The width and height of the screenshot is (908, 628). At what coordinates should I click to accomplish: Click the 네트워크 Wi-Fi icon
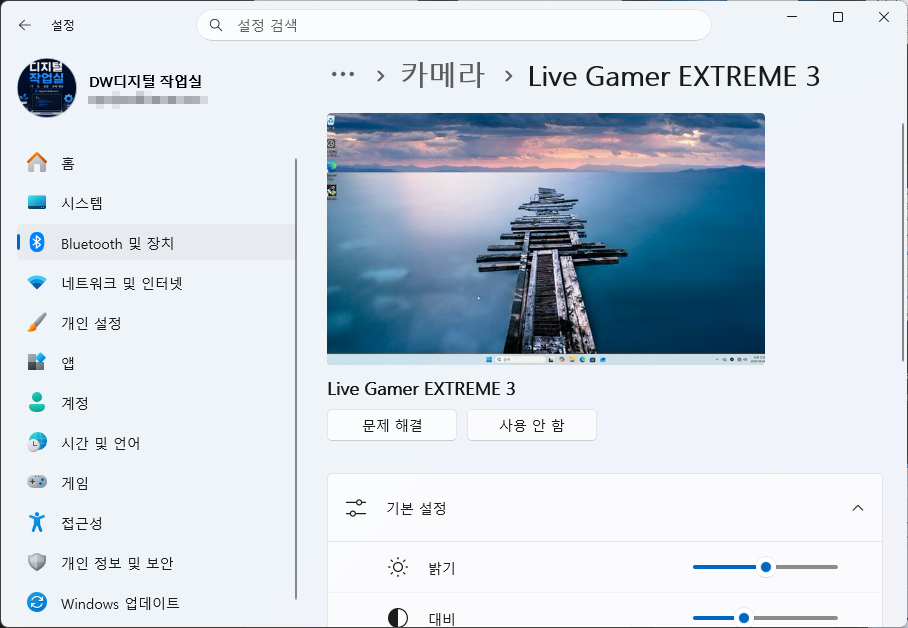[x=37, y=283]
